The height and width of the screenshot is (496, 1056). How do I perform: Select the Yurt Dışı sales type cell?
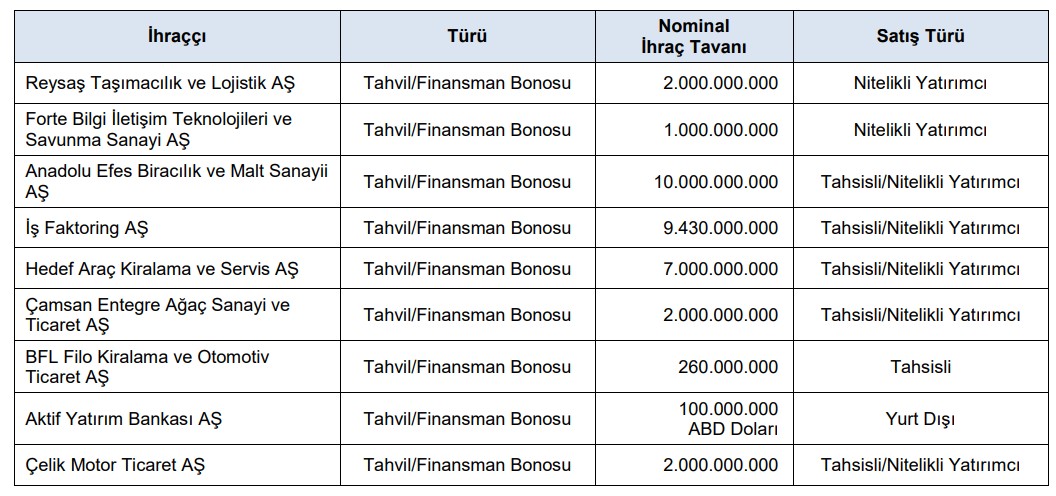pos(920,419)
